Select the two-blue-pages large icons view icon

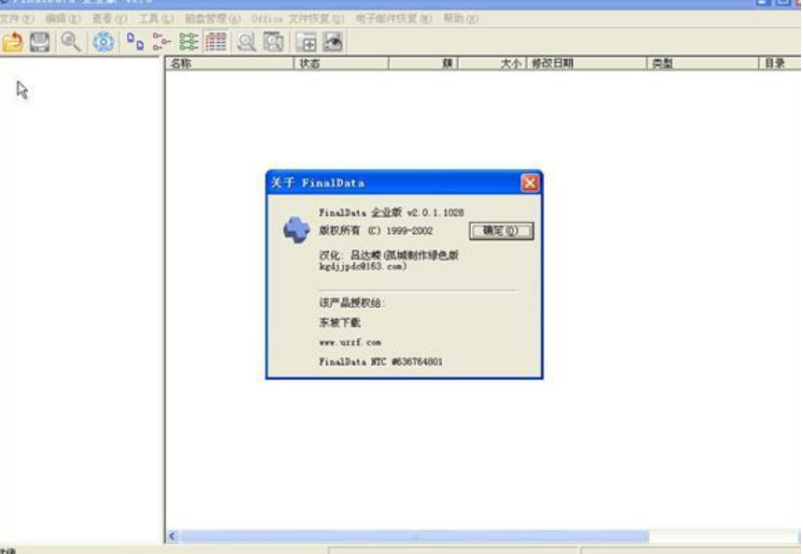135,42
